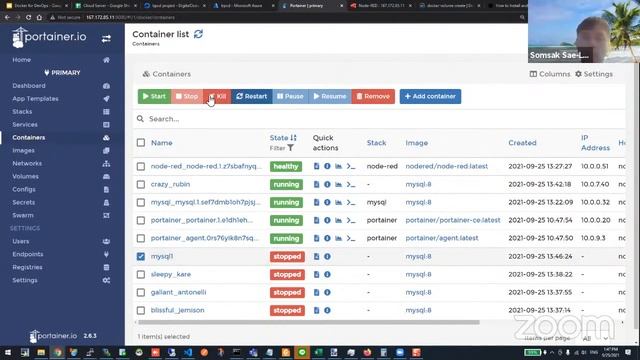Open Visual Studio Code from taskbar
This screenshot has height=360, width=640.
point(188,352)
